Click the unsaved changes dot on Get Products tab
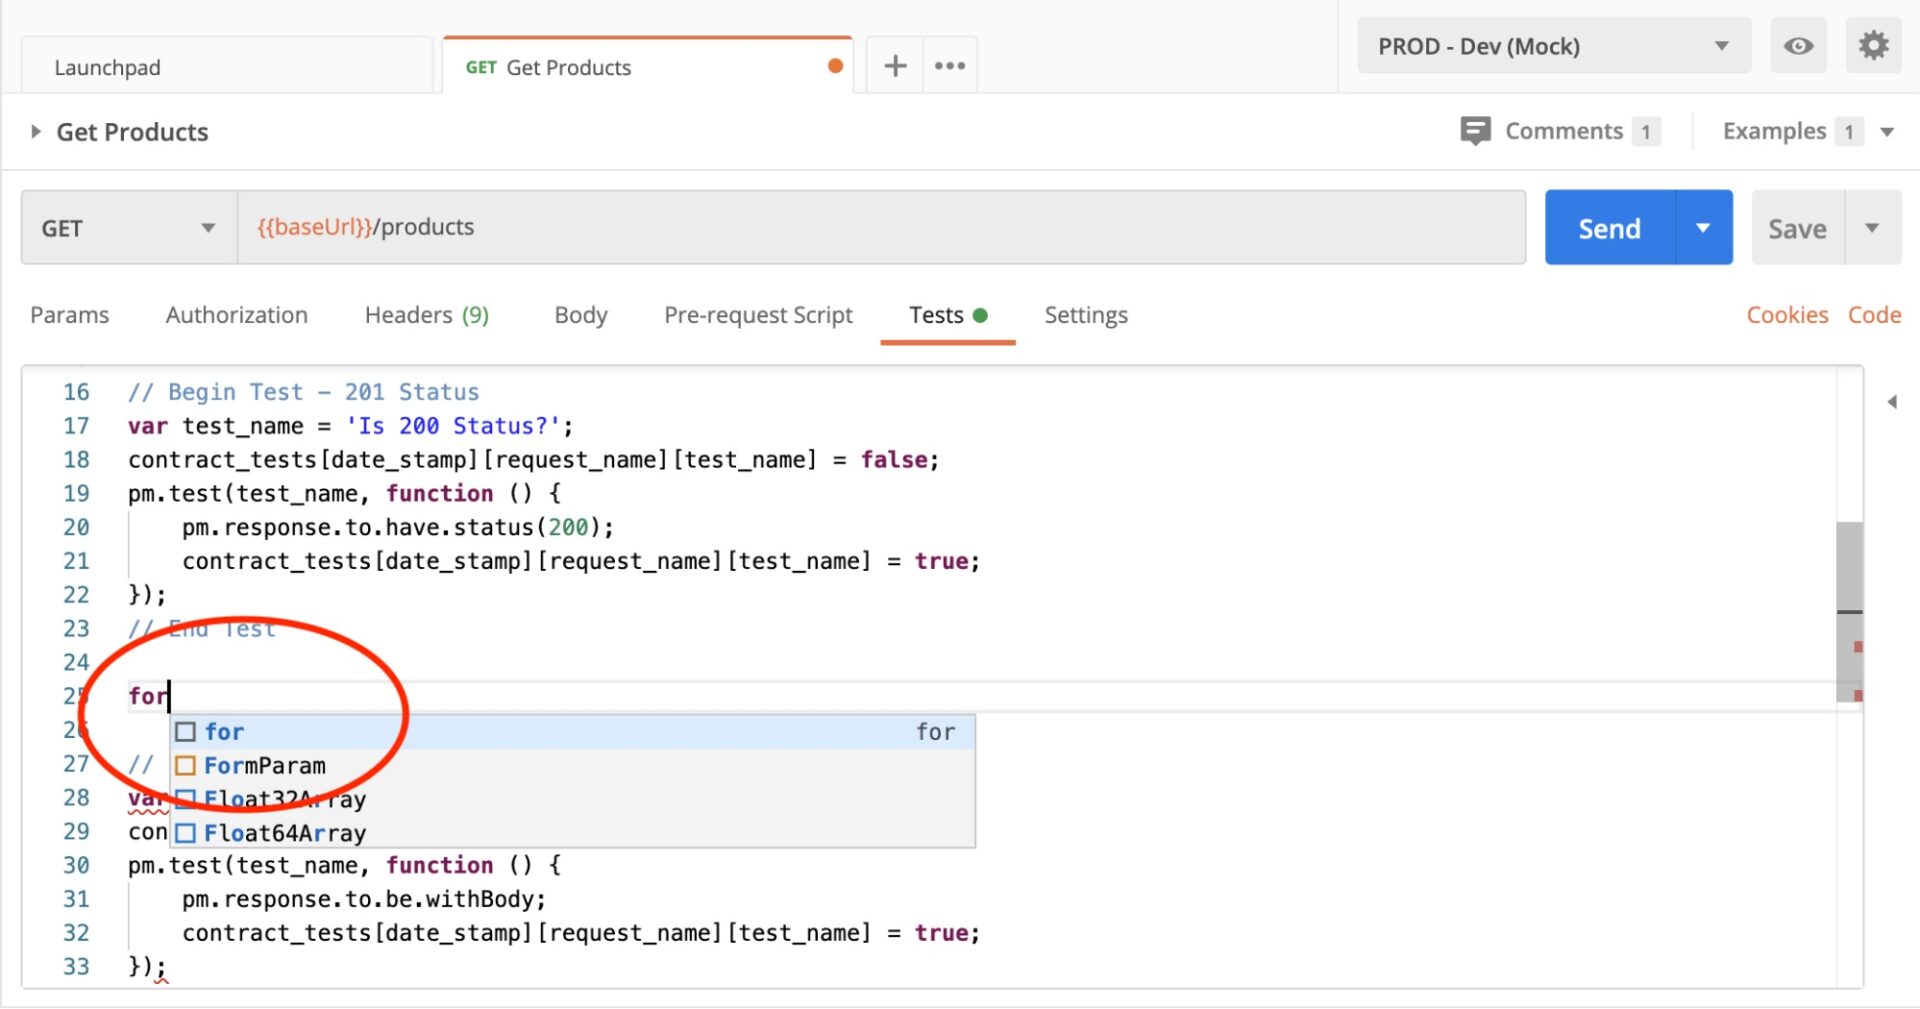 coord(834,65)
